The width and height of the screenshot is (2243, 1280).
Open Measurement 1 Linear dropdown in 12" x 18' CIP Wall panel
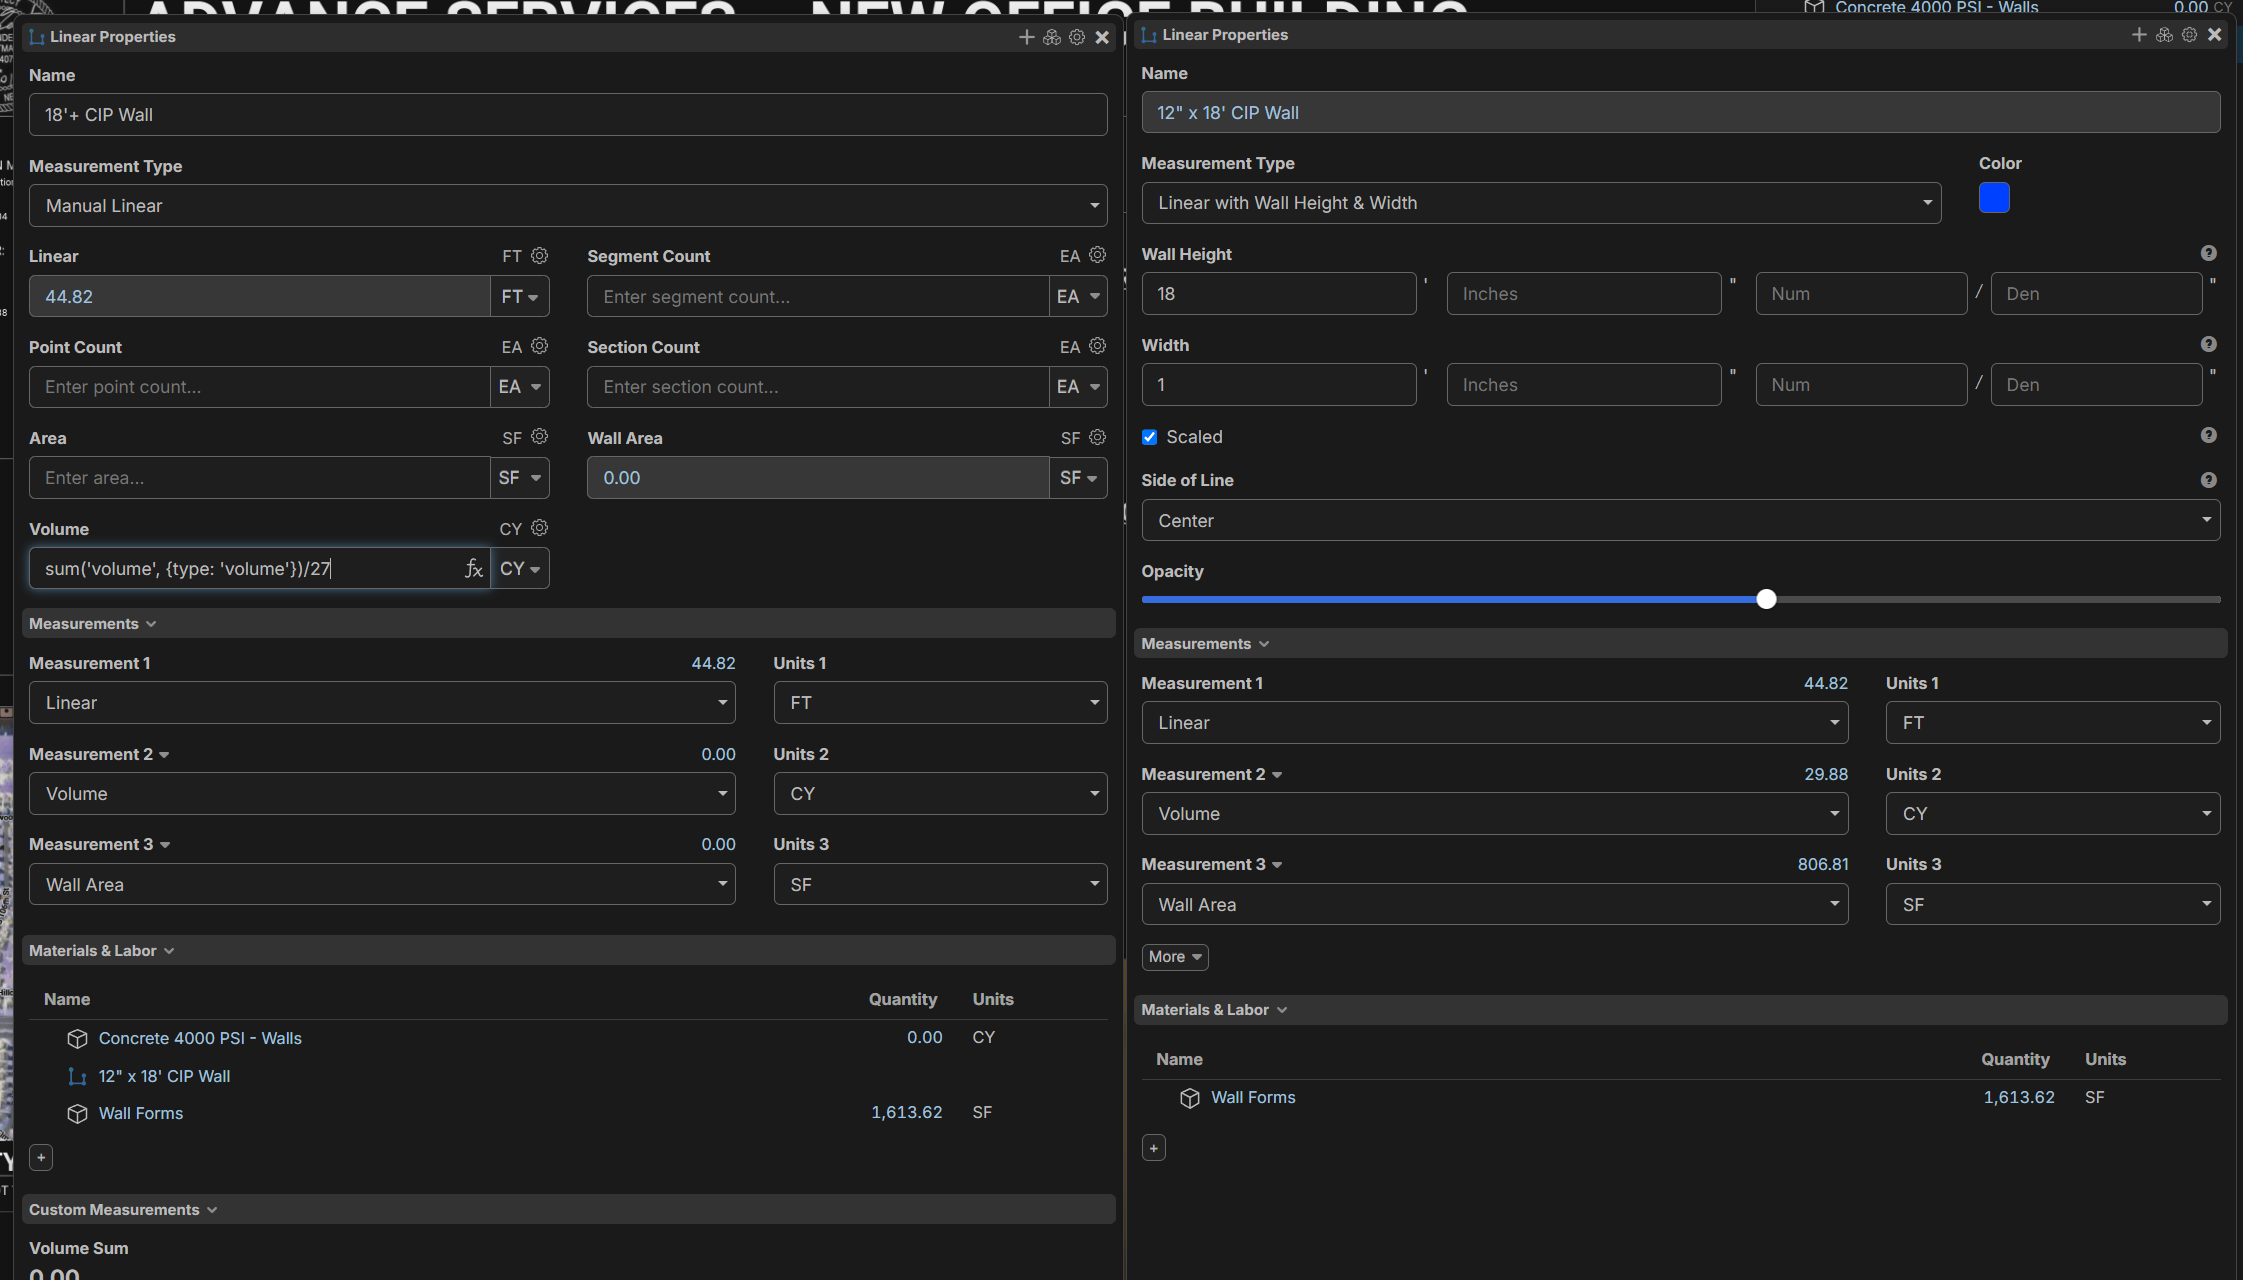tap(1495, 723)
